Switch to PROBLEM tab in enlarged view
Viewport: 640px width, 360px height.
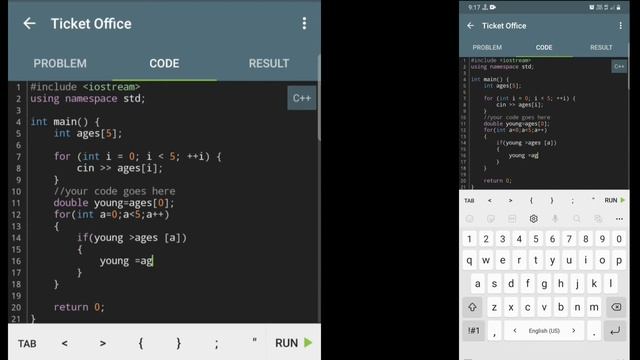pyautogui.click(x=60, y=64)
